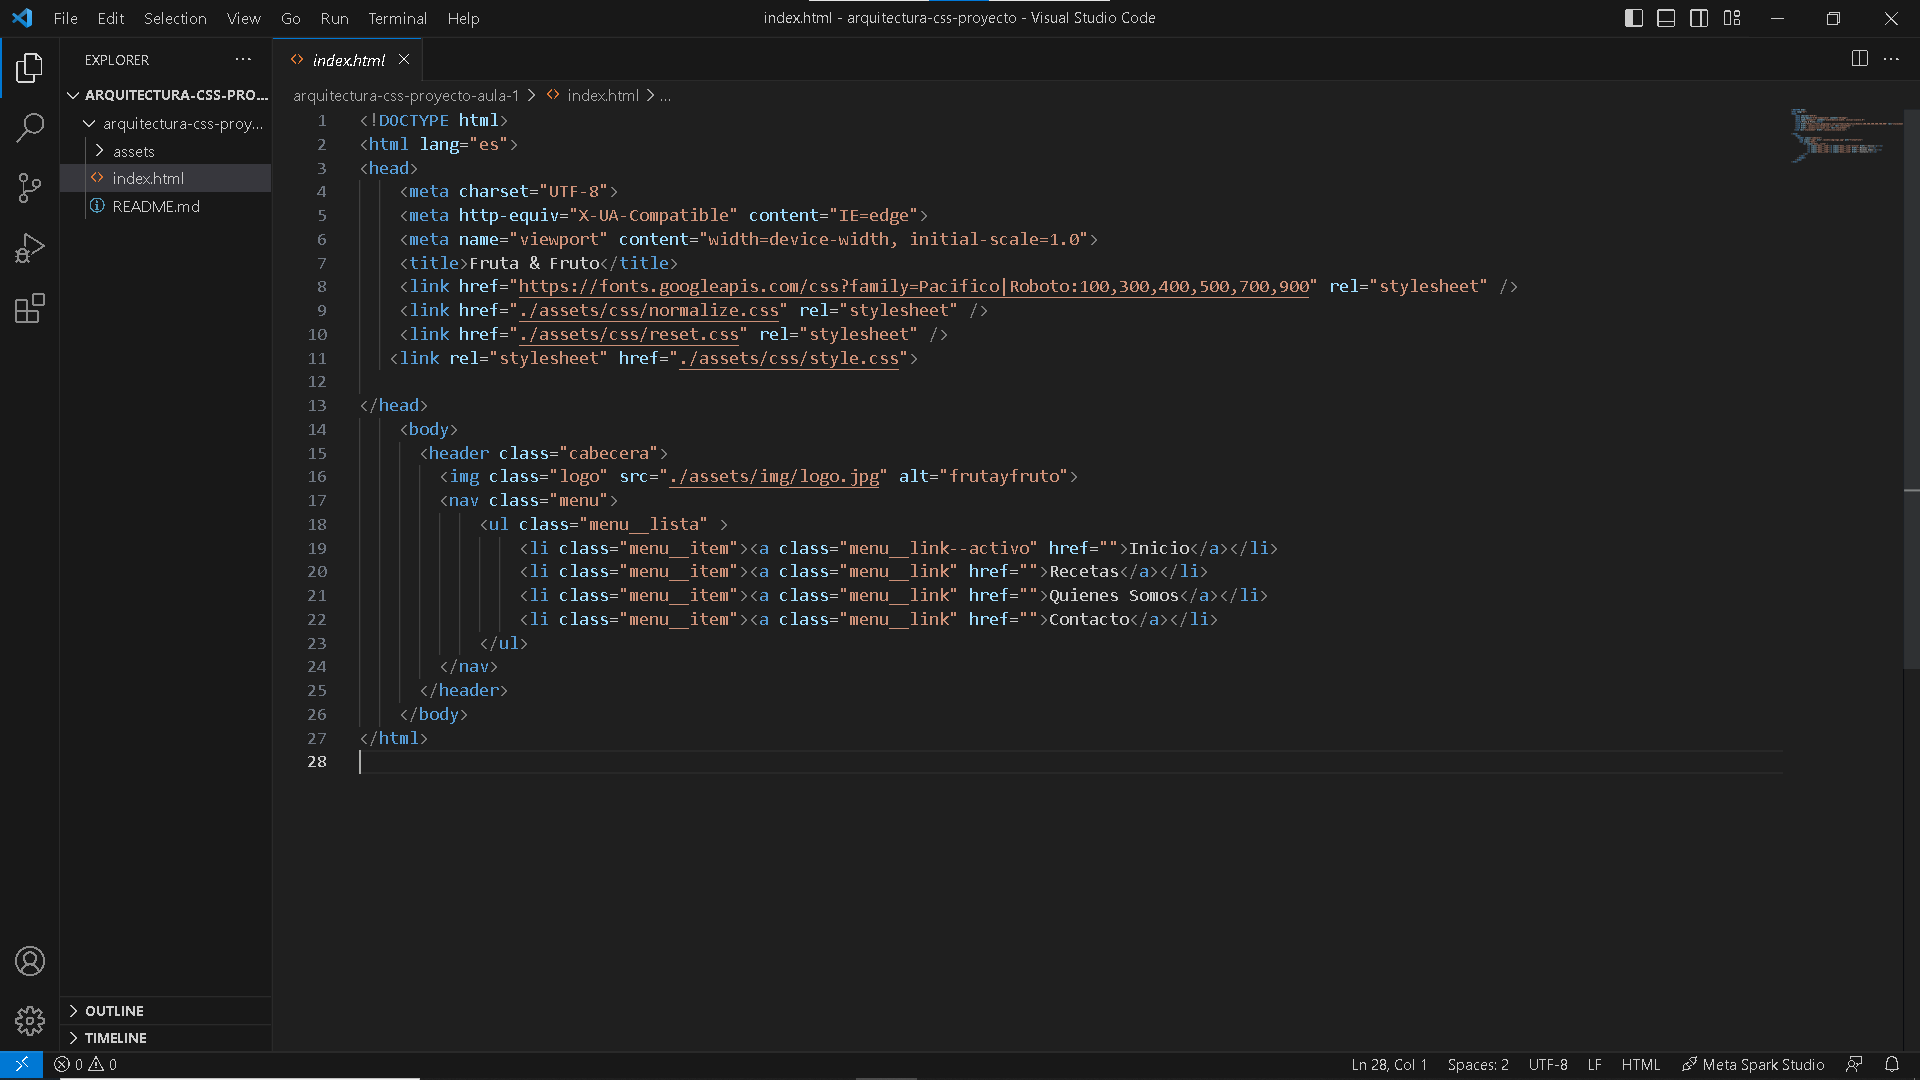Click the editor vertical scrollbar
1920x1080 pixels.
pos(1911,388)
